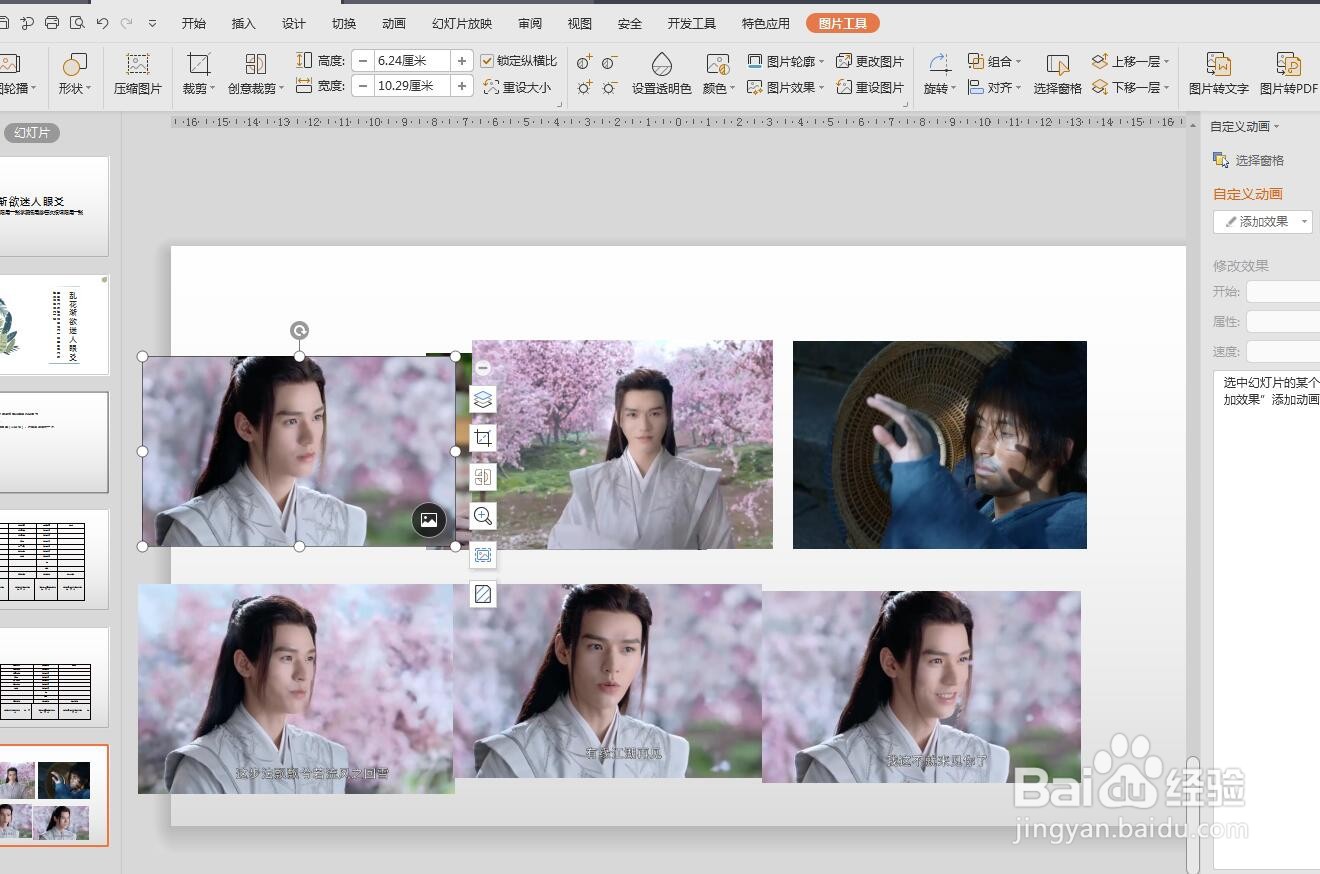Open the Developer Tools (开发工具) tab
Viewport: 1320px width, 874px height.
click(x=692, y=23)
